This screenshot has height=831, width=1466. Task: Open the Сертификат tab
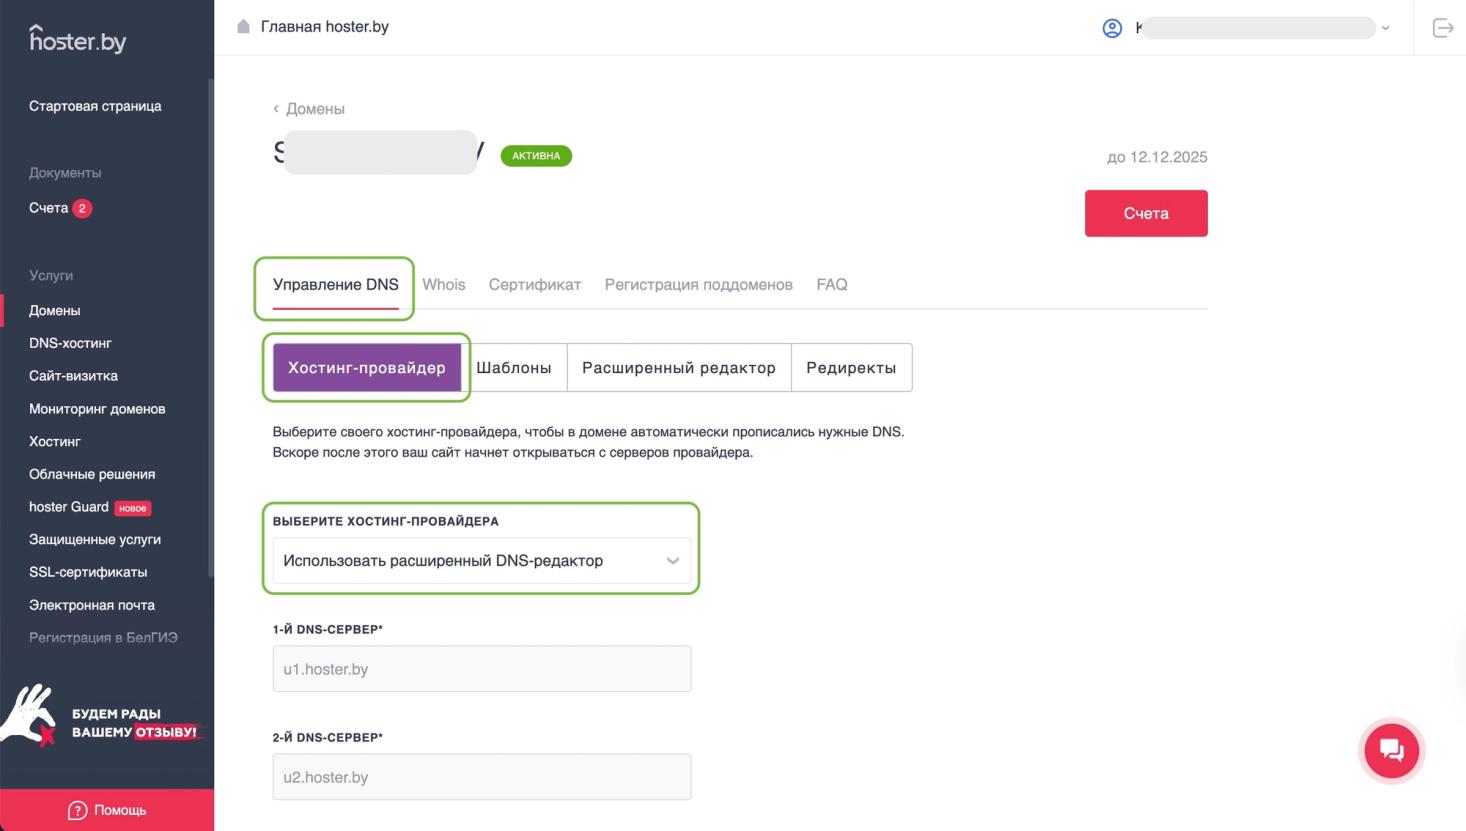(x=535, y=285)
